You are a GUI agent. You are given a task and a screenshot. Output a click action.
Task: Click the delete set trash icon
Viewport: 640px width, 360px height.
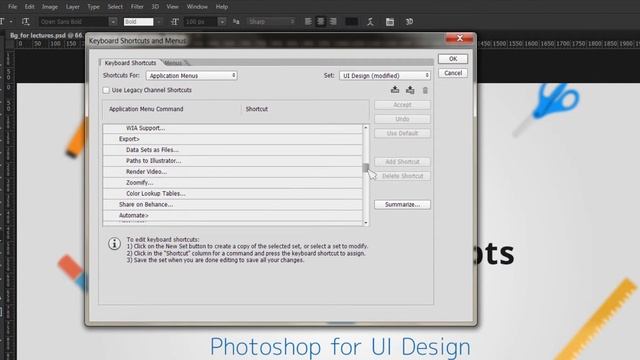pyautogui.click(x=425, y=90)
